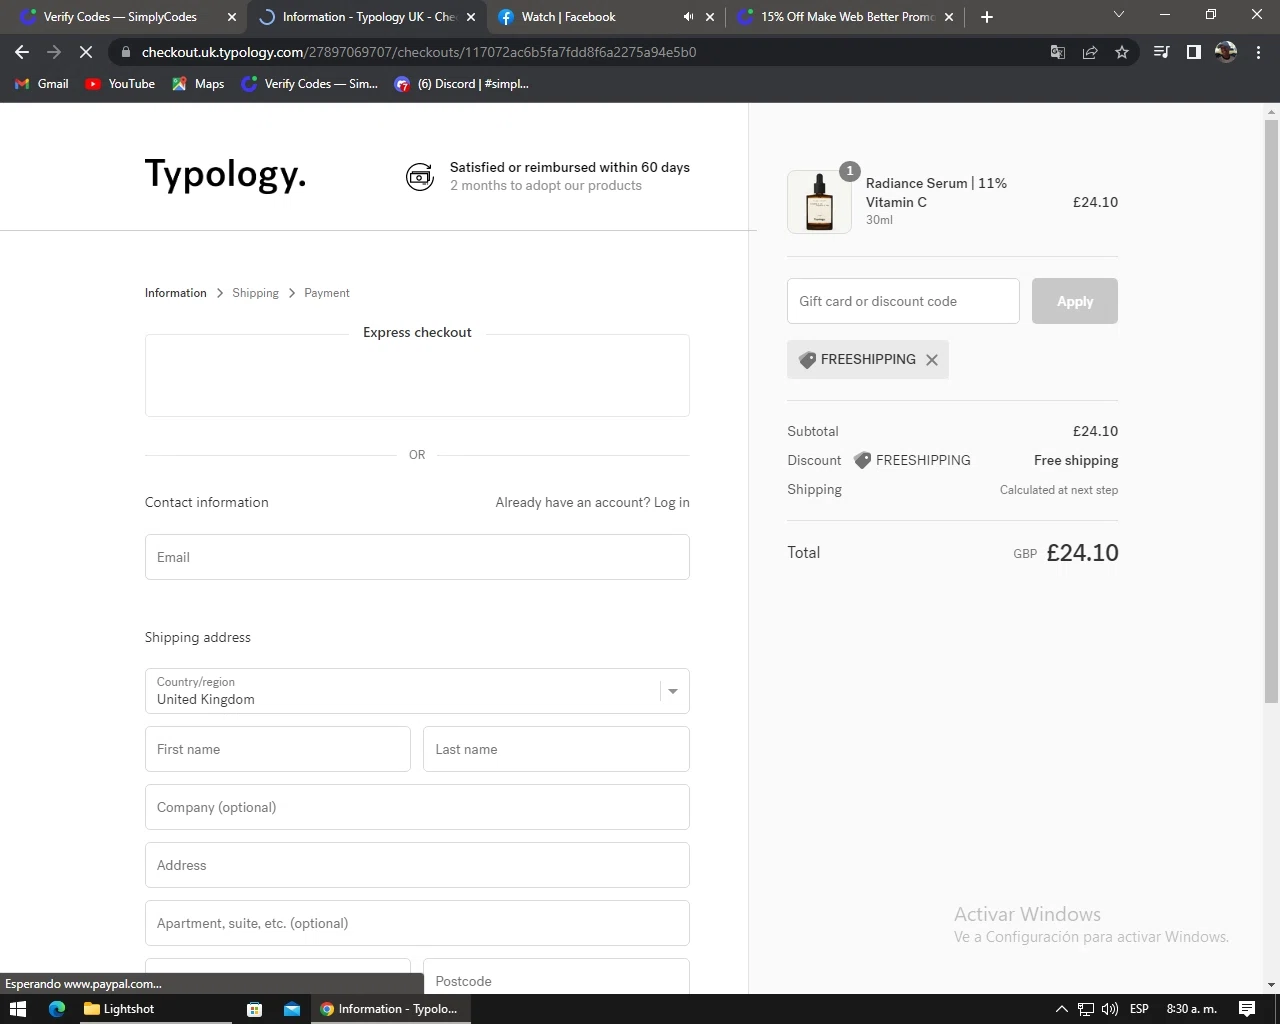
Task: Open Chrome three-dot menu
Action: point(1258,52)
